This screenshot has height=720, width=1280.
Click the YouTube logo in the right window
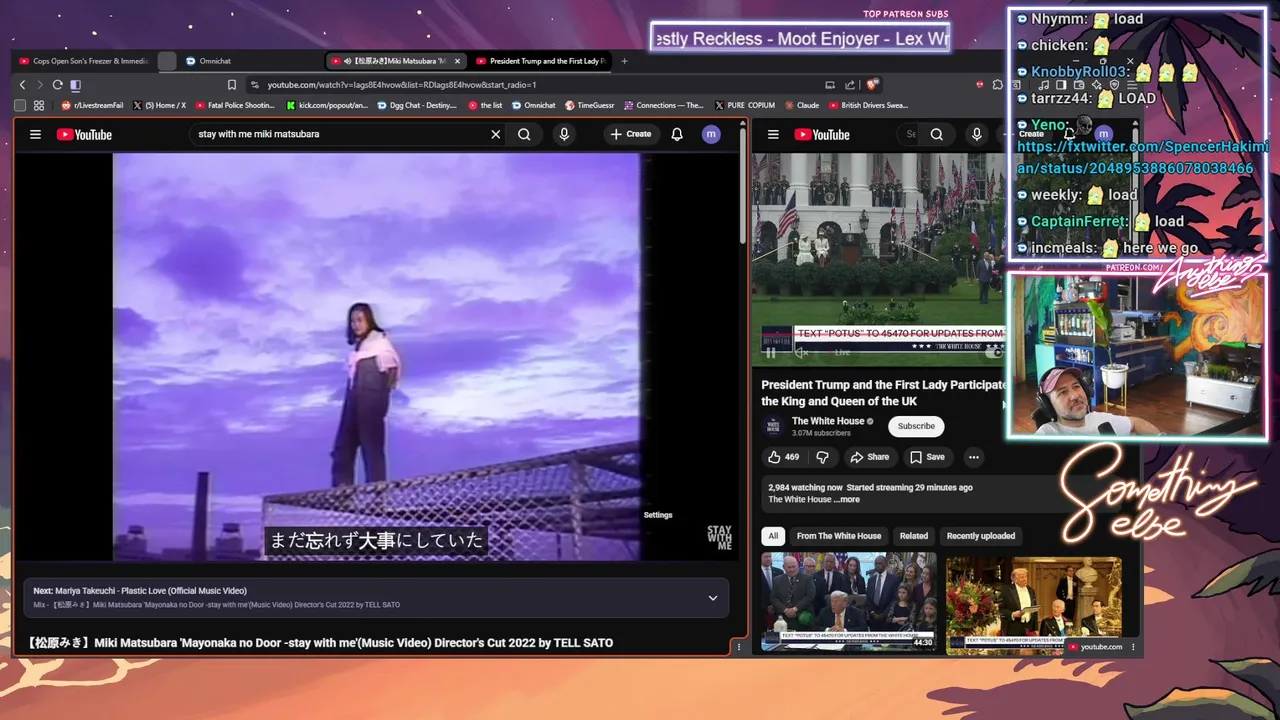(822, 134)
